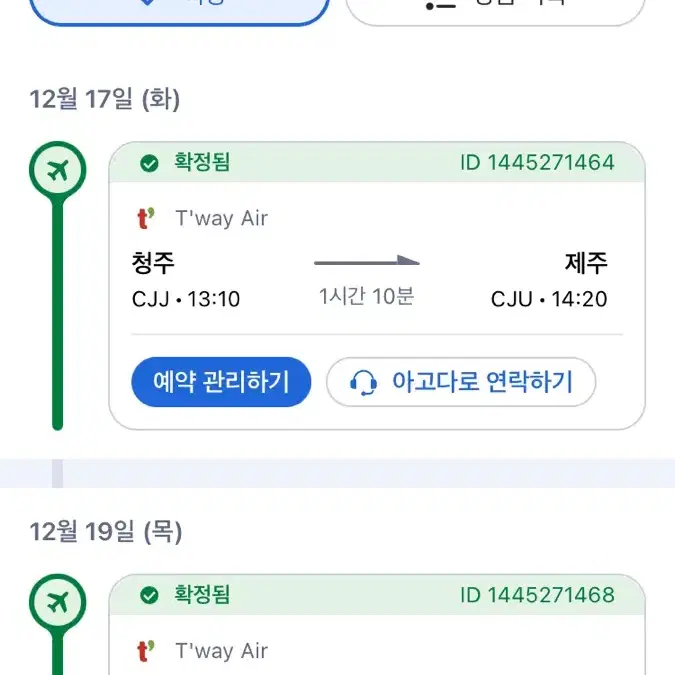Click the plane icon for December 17
The height and width of the screenshot is (675, 675).
[58, 170]
